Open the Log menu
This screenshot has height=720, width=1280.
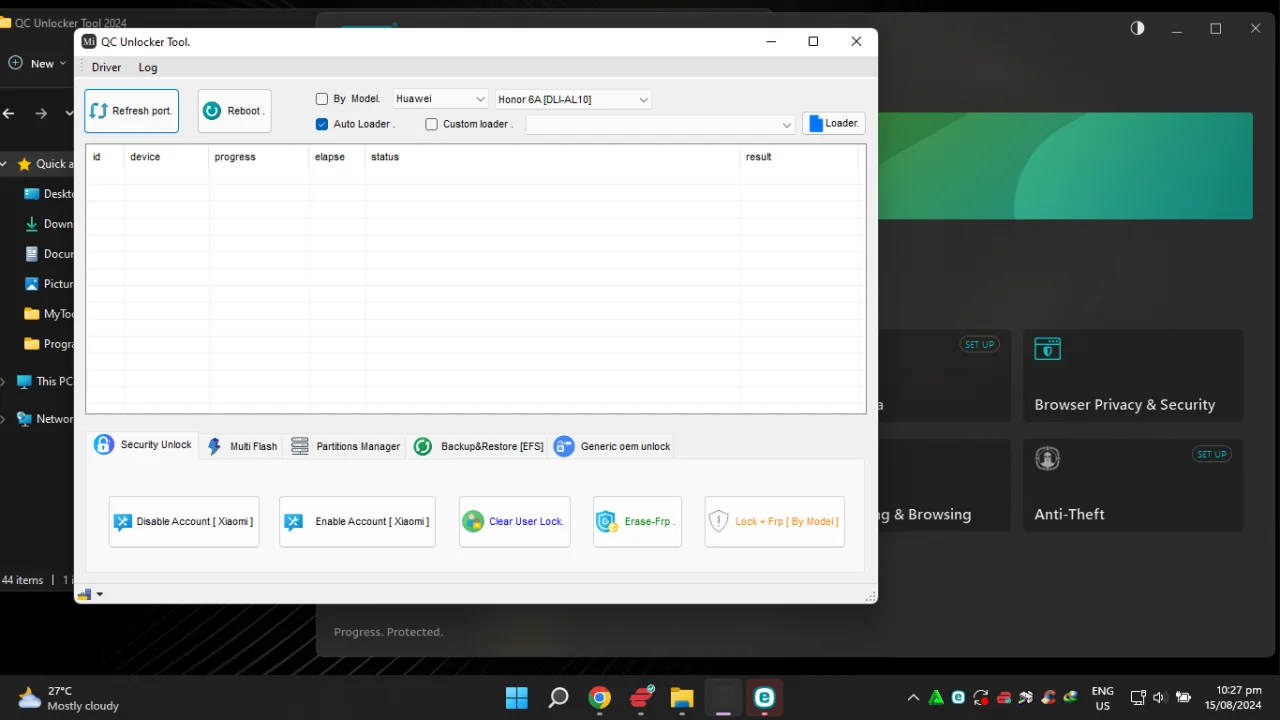(148, 67)
